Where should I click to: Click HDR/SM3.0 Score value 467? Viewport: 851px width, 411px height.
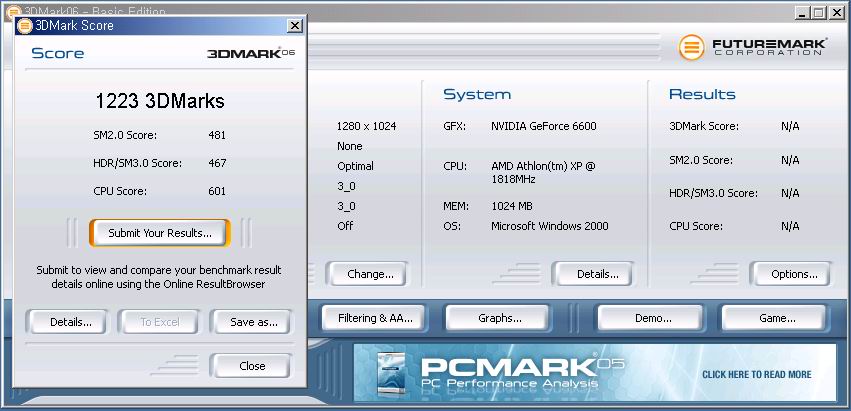tap(217, 163)
